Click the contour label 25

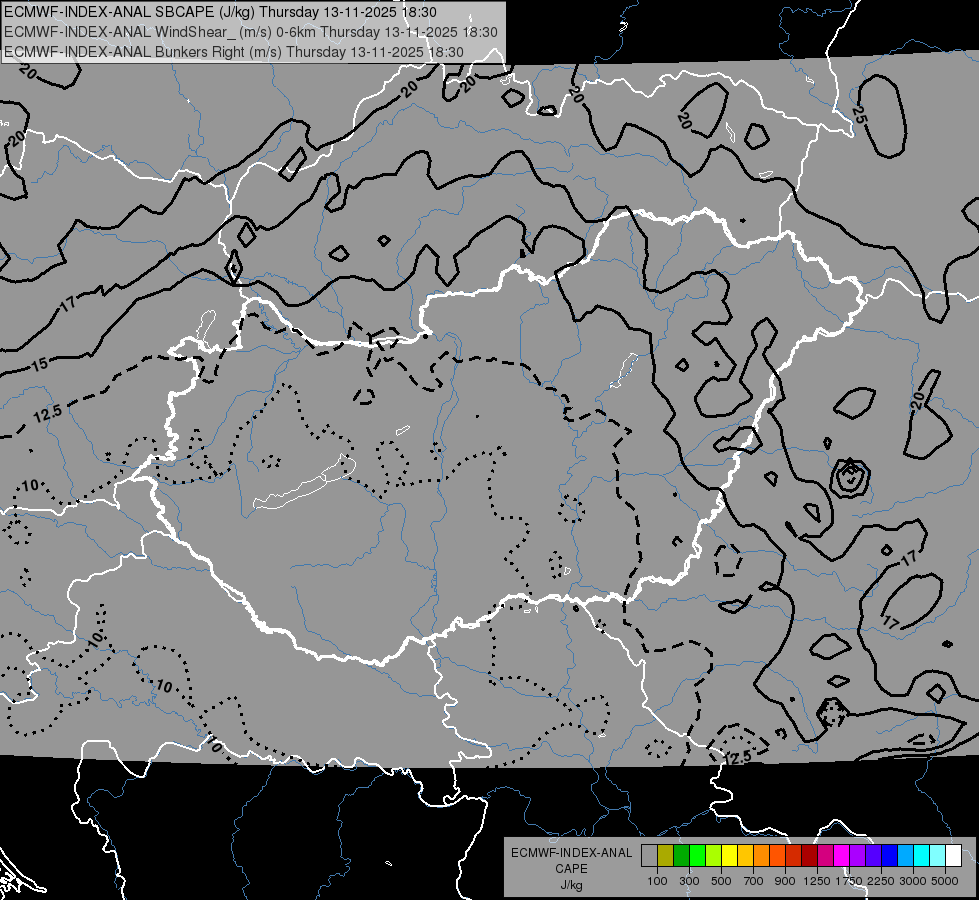pyautogui.click(x=859, y=114)
